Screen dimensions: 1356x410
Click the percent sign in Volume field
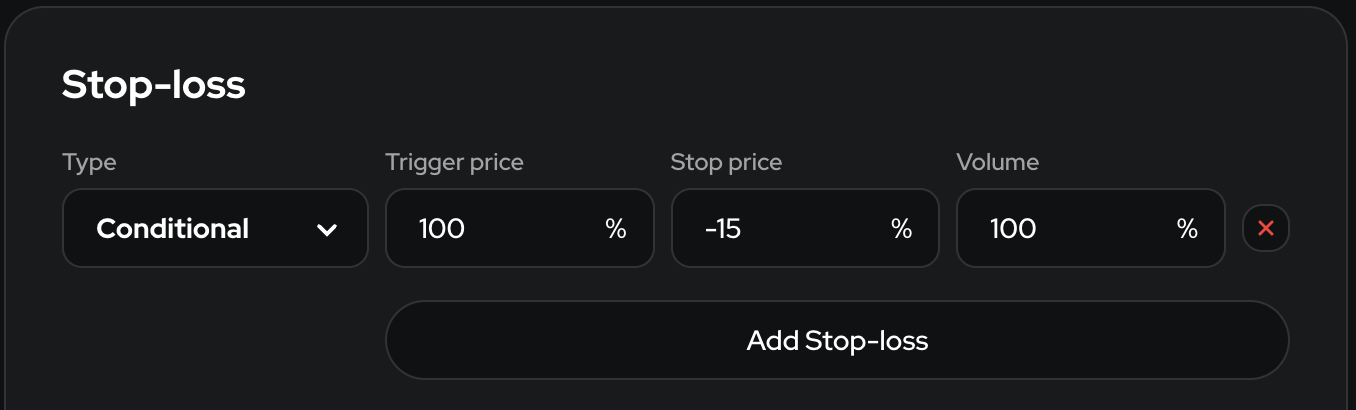pos(1187,229)
